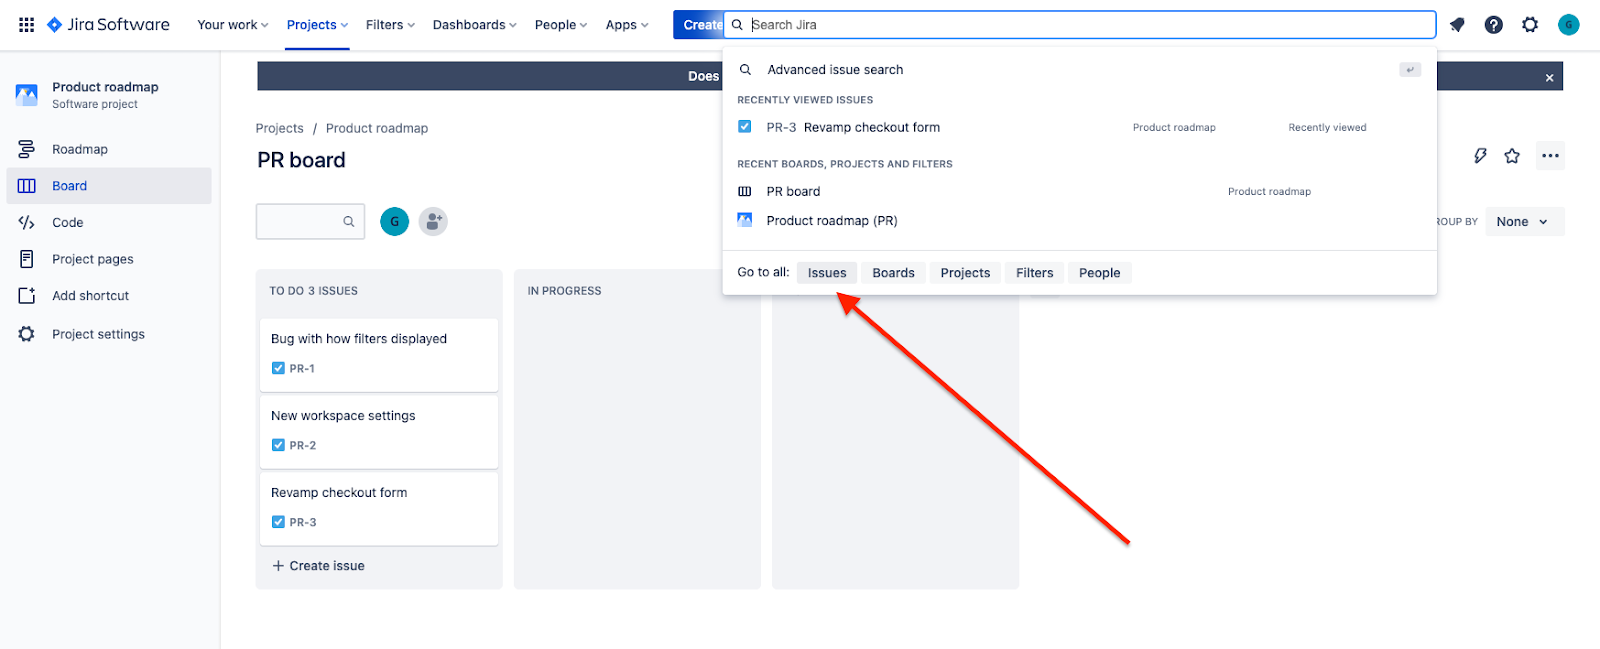Click the Add shortcut icon in the sidebar

click(27, 296)
